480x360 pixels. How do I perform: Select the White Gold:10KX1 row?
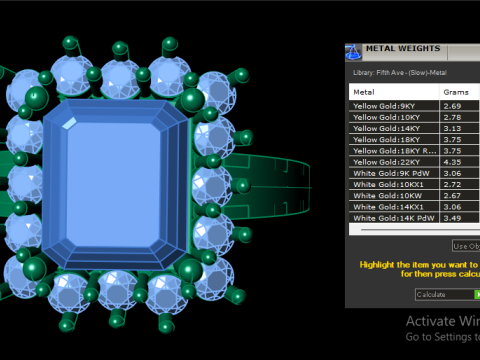point(414,184)
